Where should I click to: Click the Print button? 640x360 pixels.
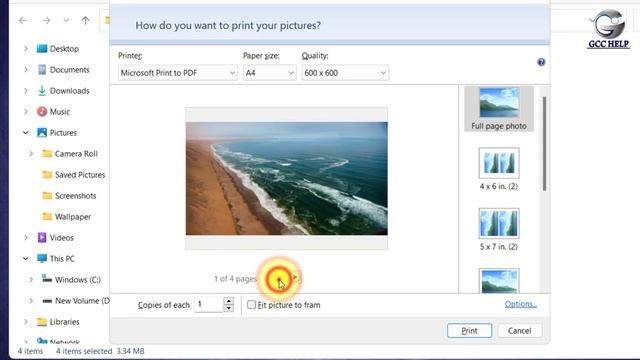click(x=469, y=331)
